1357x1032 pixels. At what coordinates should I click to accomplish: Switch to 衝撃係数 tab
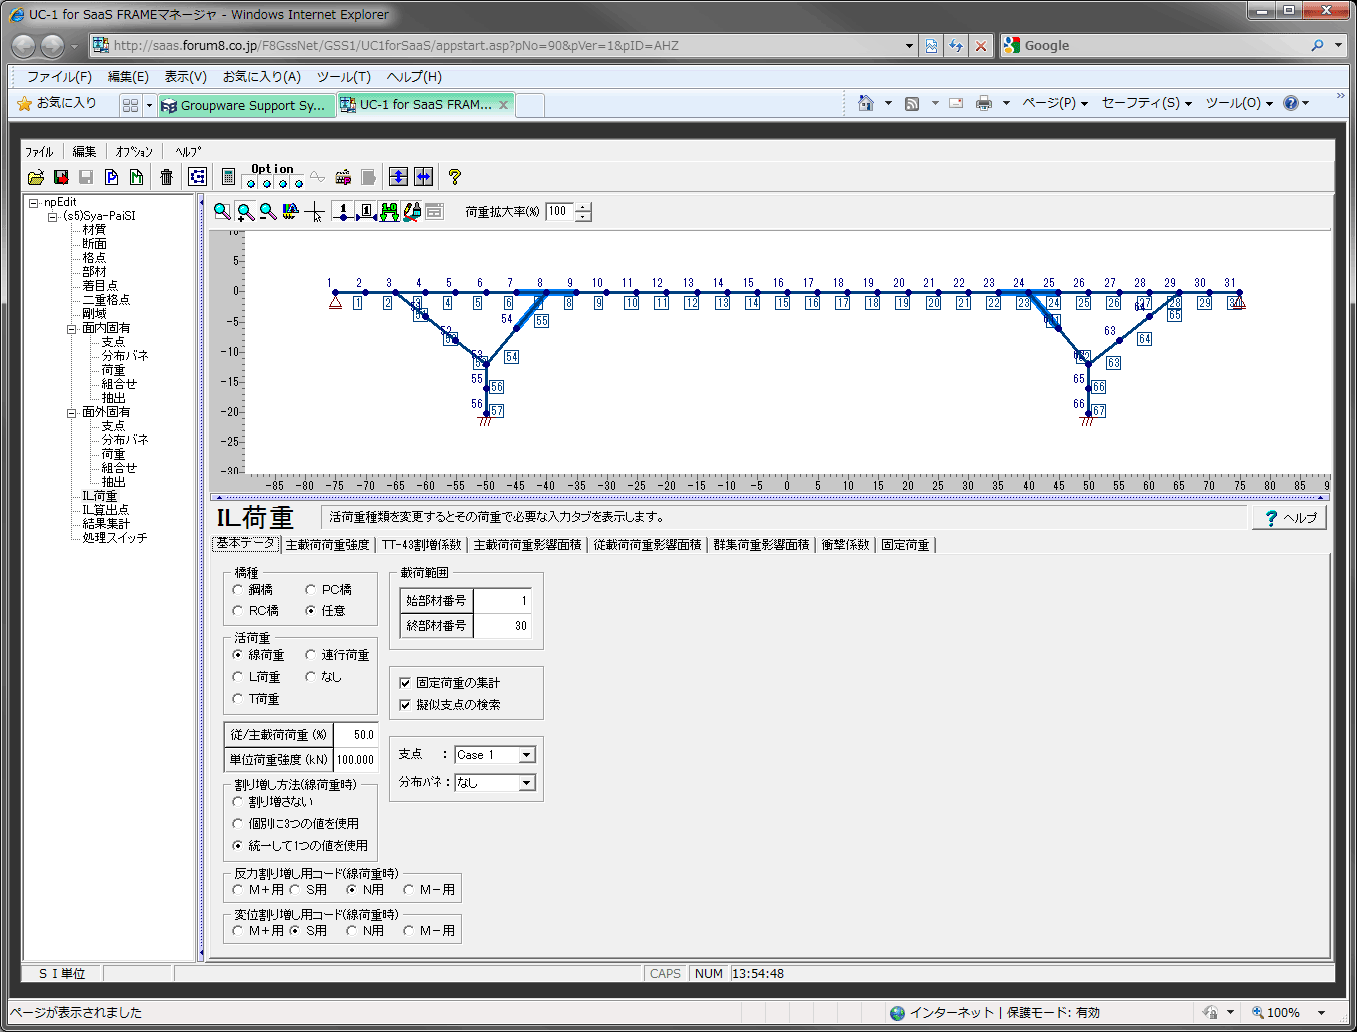(x=846, y=545)
